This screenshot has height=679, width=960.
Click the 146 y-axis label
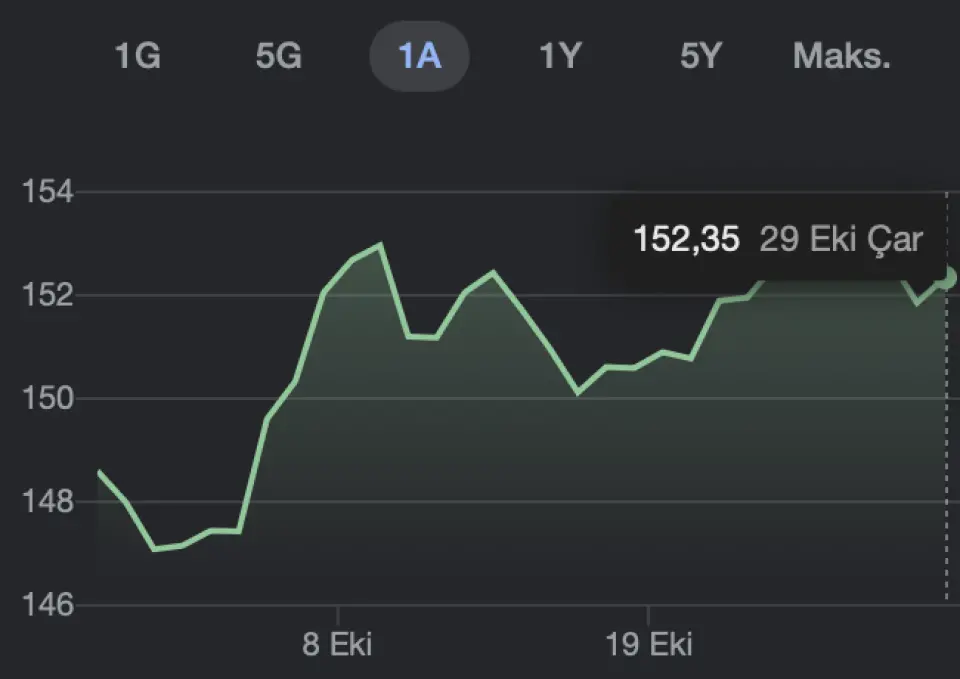click(x=46, y=606)
